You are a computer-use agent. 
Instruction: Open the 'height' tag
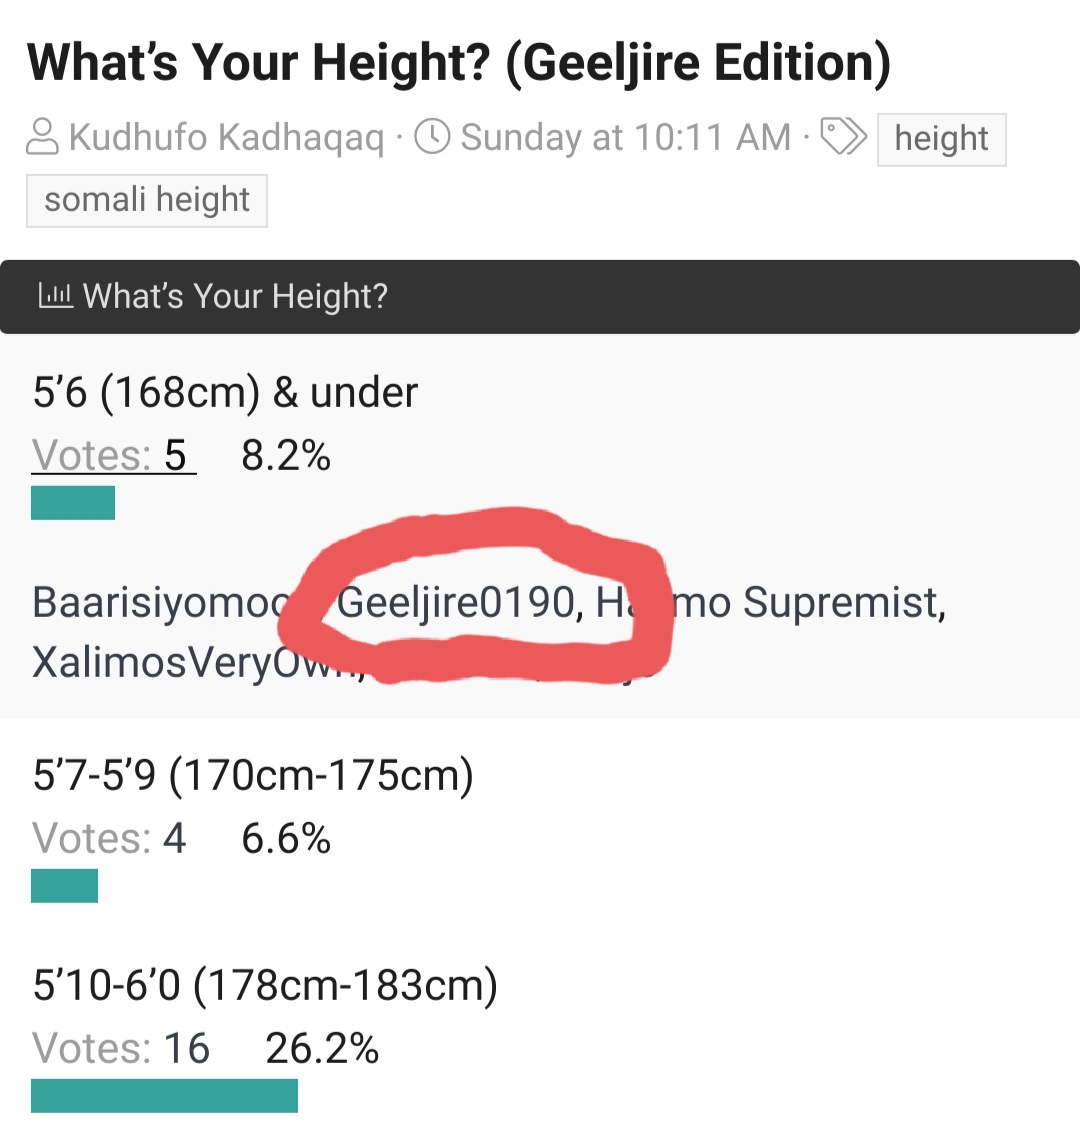(x=942, y=139)
